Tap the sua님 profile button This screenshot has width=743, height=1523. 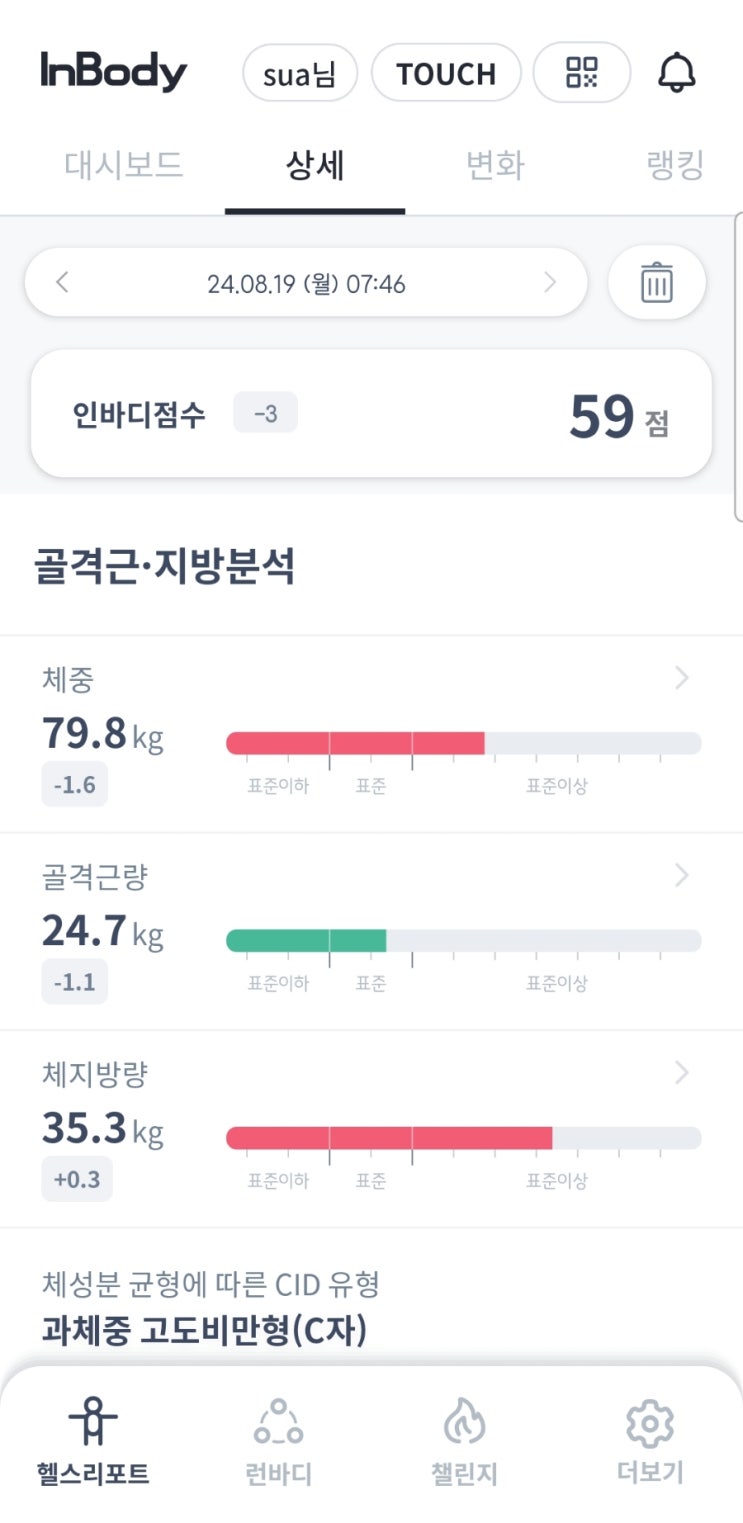click(x=300, y=74)
